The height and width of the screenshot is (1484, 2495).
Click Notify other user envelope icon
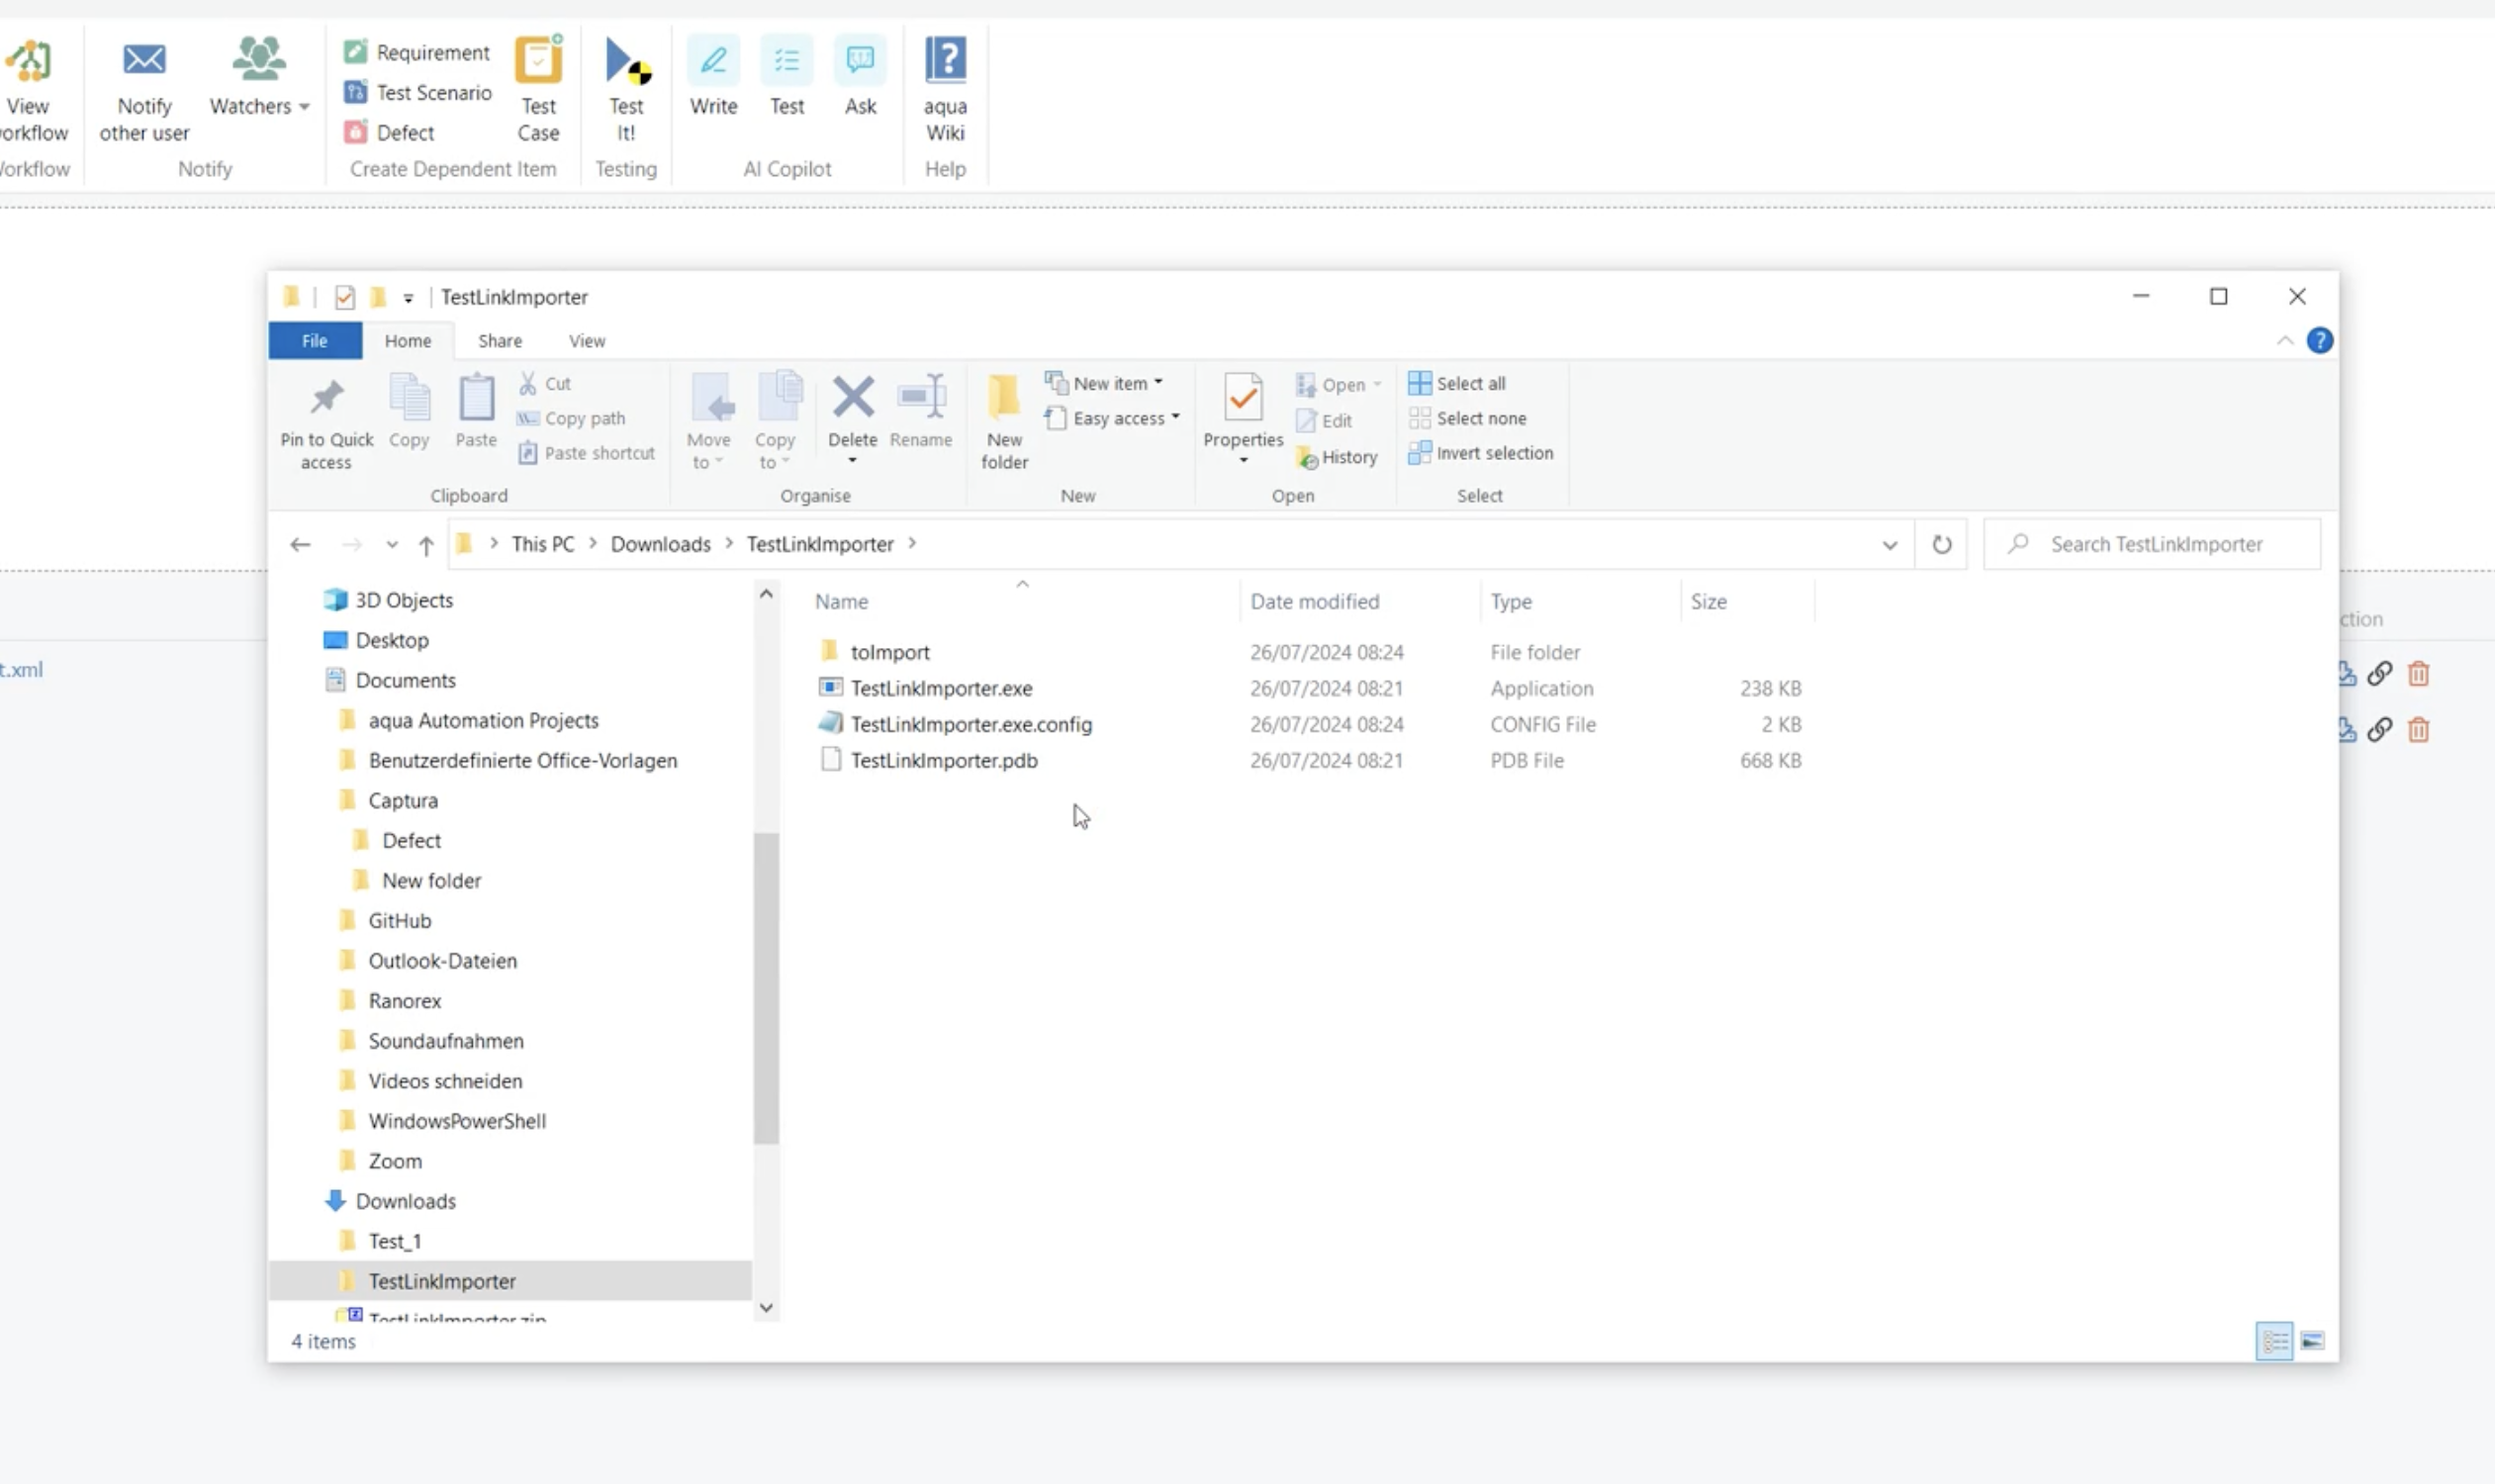tap(144, 60)
